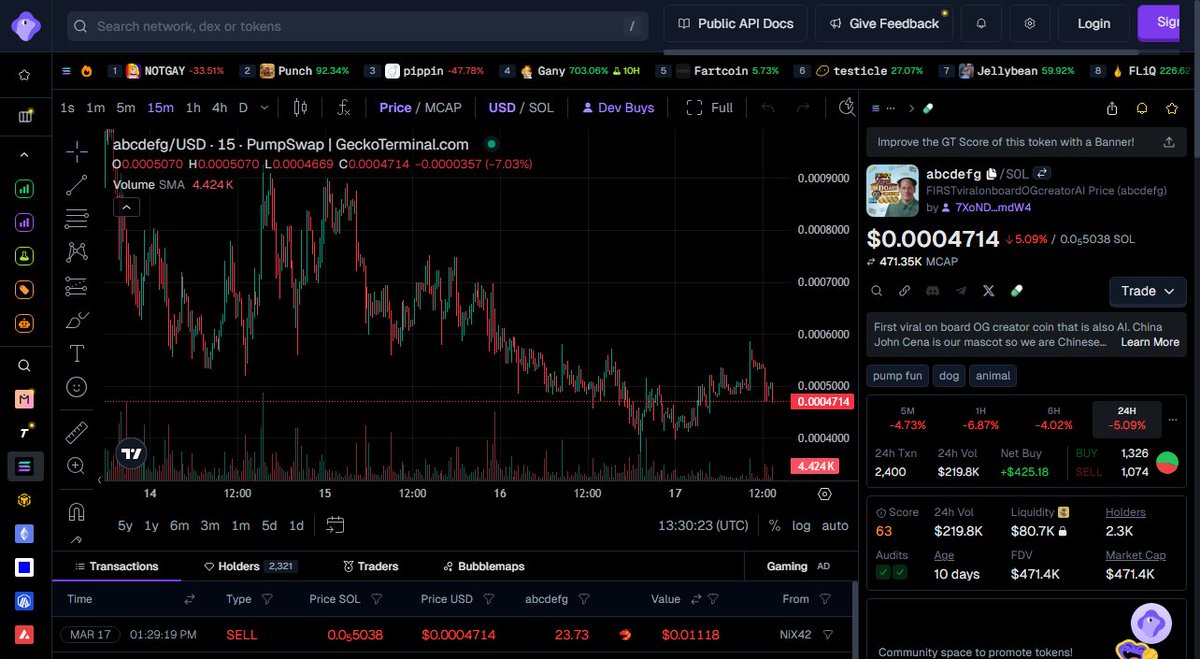Open the Fibonacci retracement tool

coord(76,219)
